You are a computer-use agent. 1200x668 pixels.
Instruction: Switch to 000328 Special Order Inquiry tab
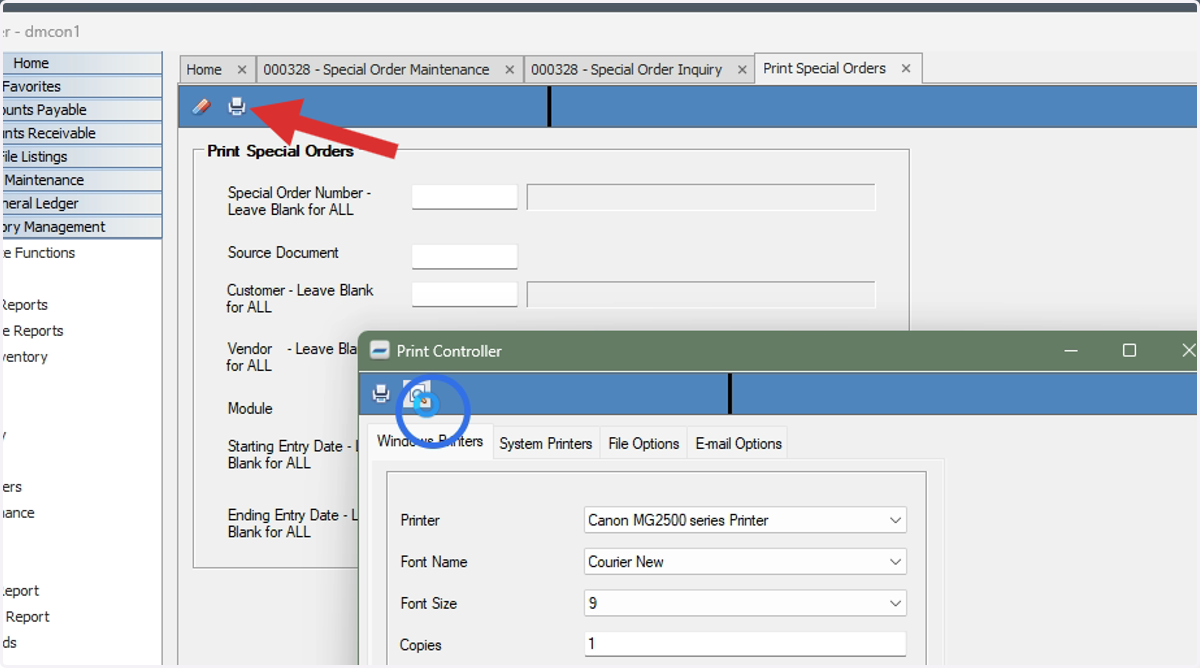pyautogui.click(x=626, y=69)
